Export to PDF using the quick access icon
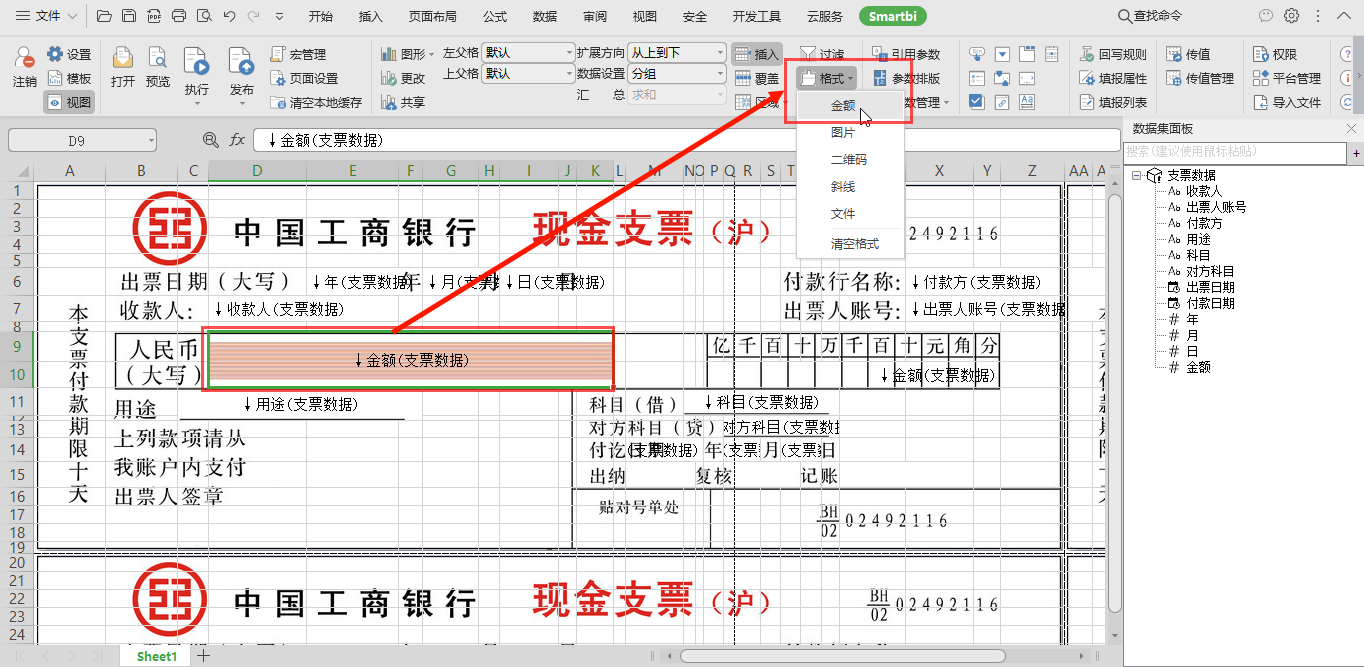The image size is (1364, 667). (154, 16)
